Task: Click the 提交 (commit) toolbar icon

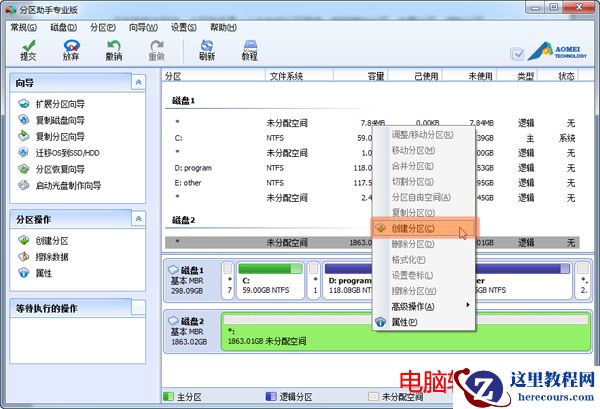Action: point(28,51)
